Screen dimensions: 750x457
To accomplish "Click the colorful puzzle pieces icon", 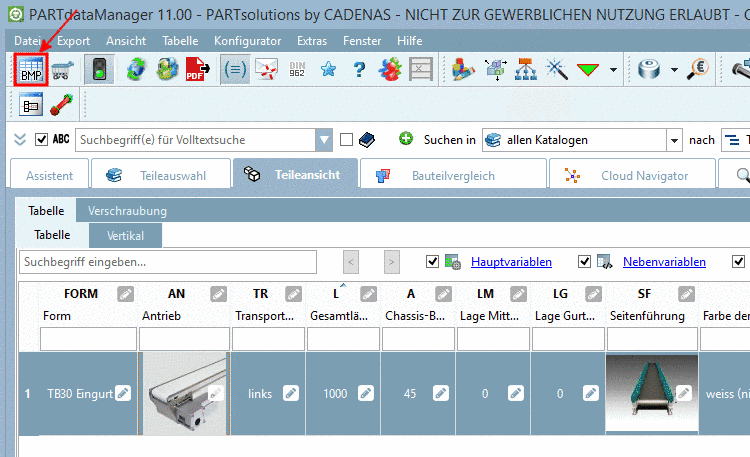I will 390,70.
